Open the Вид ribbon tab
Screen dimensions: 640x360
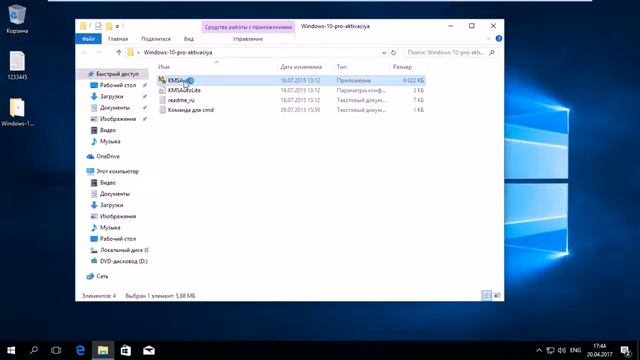[x=189, y=39]
